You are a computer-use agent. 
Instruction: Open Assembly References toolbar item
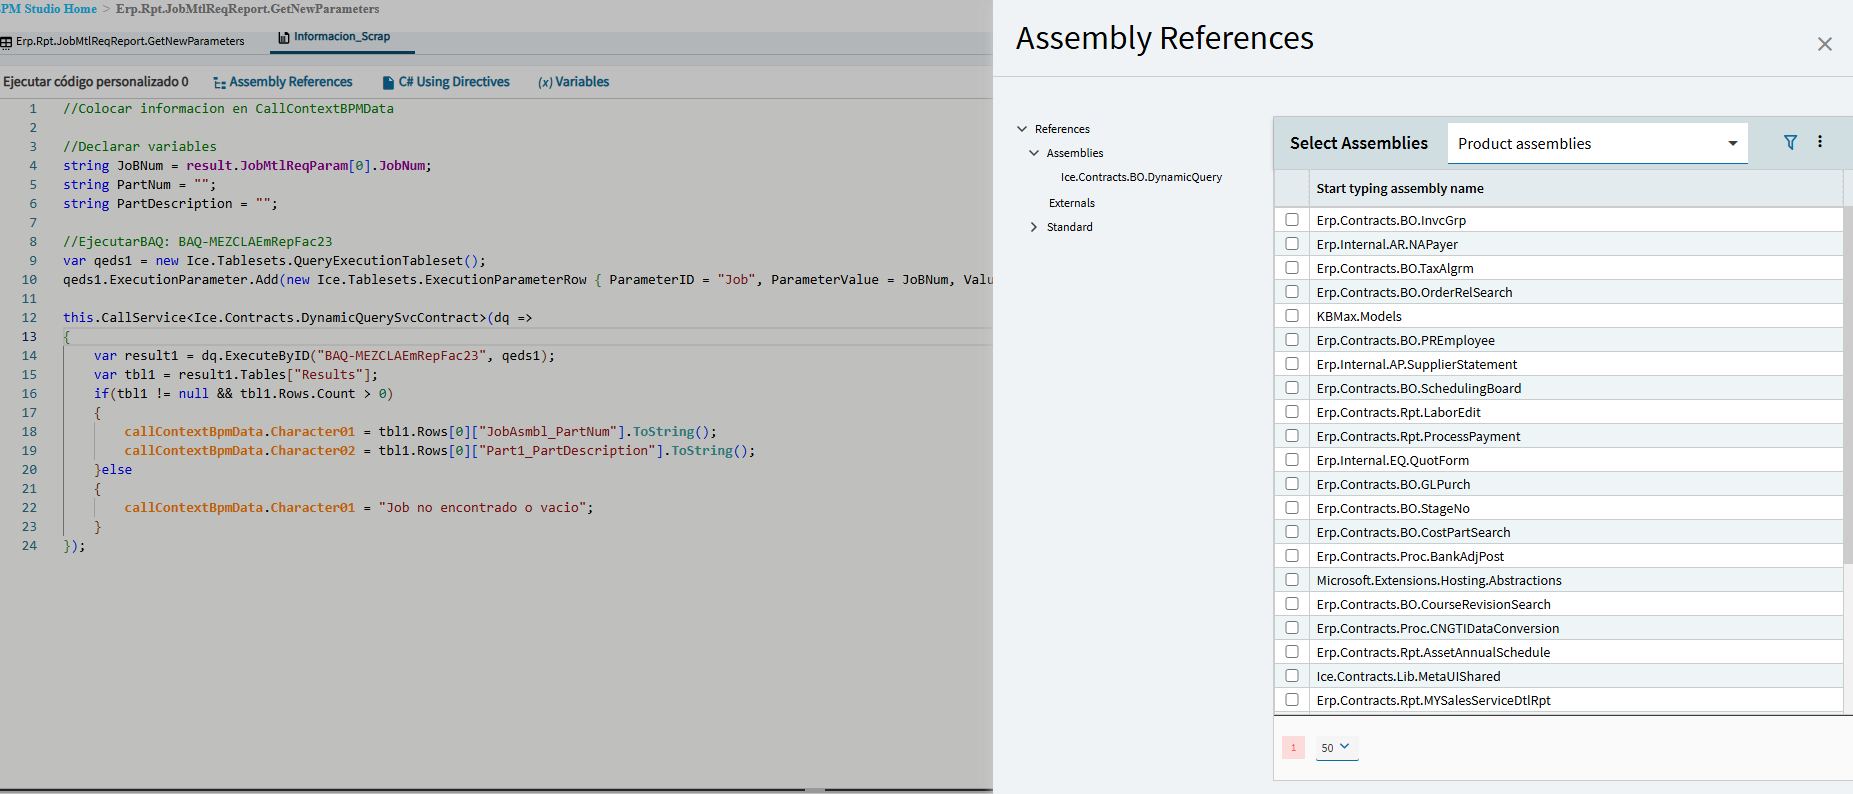coord(283,82)
